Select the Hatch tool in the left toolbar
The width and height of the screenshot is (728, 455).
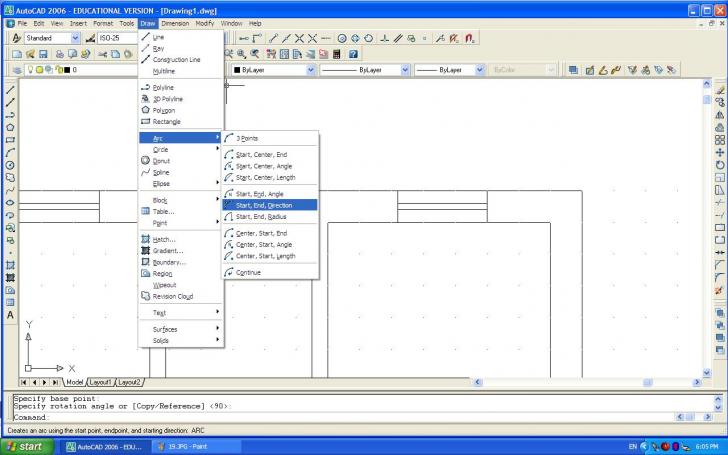click(x=10, y=265)
